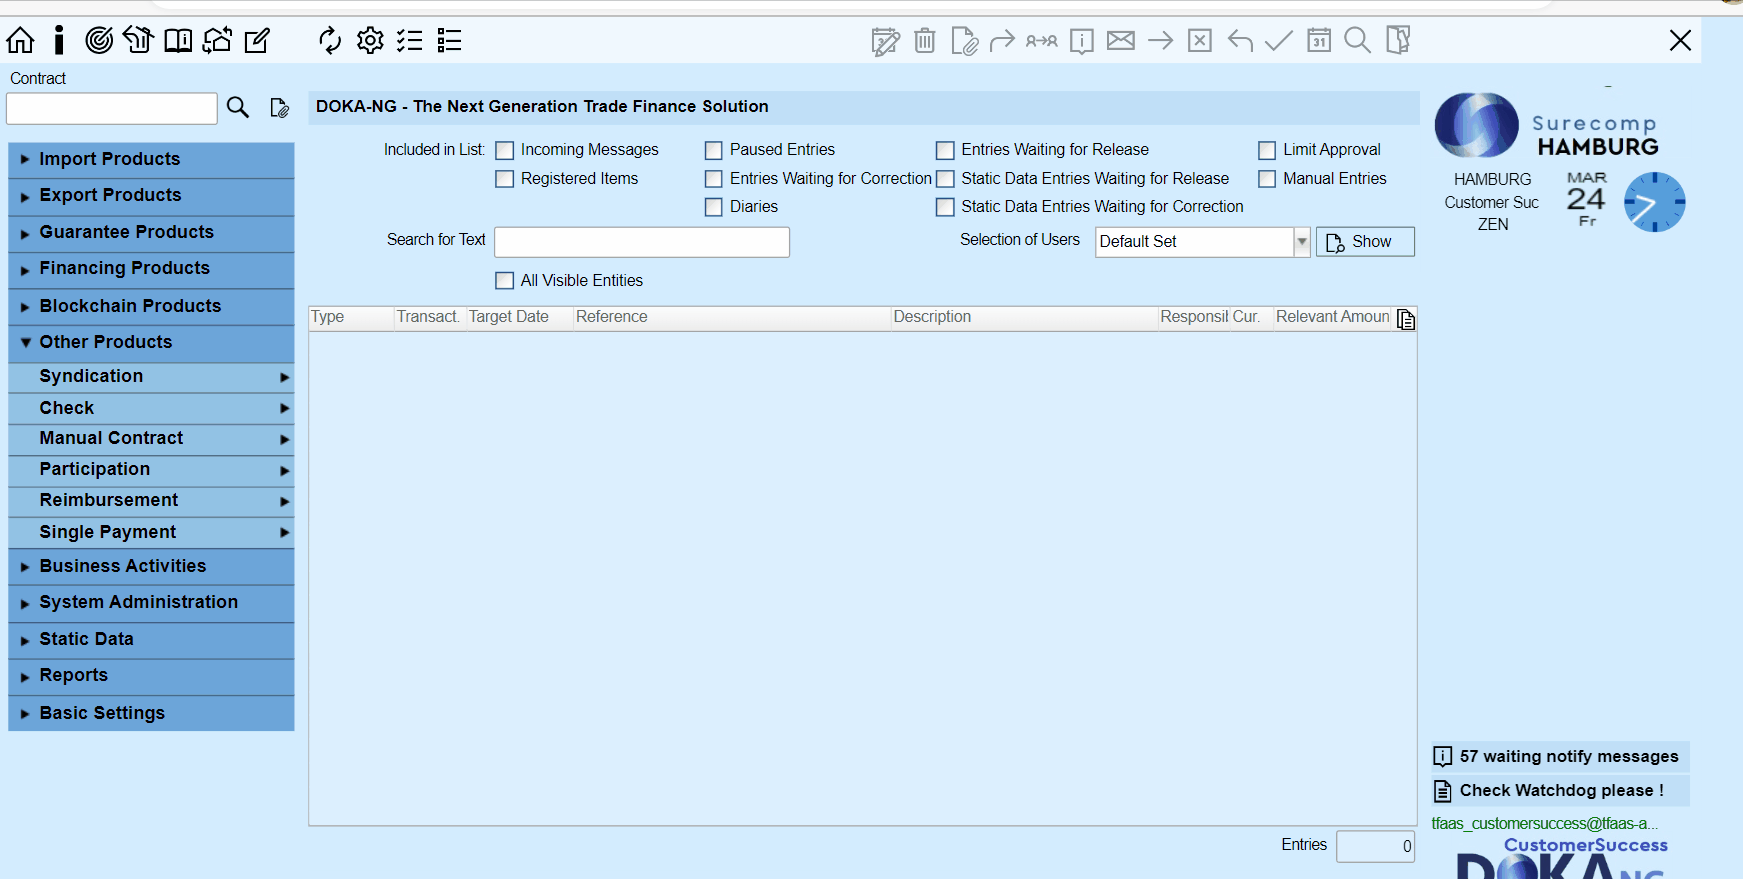Click the open folder documents icon
The image size is (1743, 879).
[x=1398, y=40]
